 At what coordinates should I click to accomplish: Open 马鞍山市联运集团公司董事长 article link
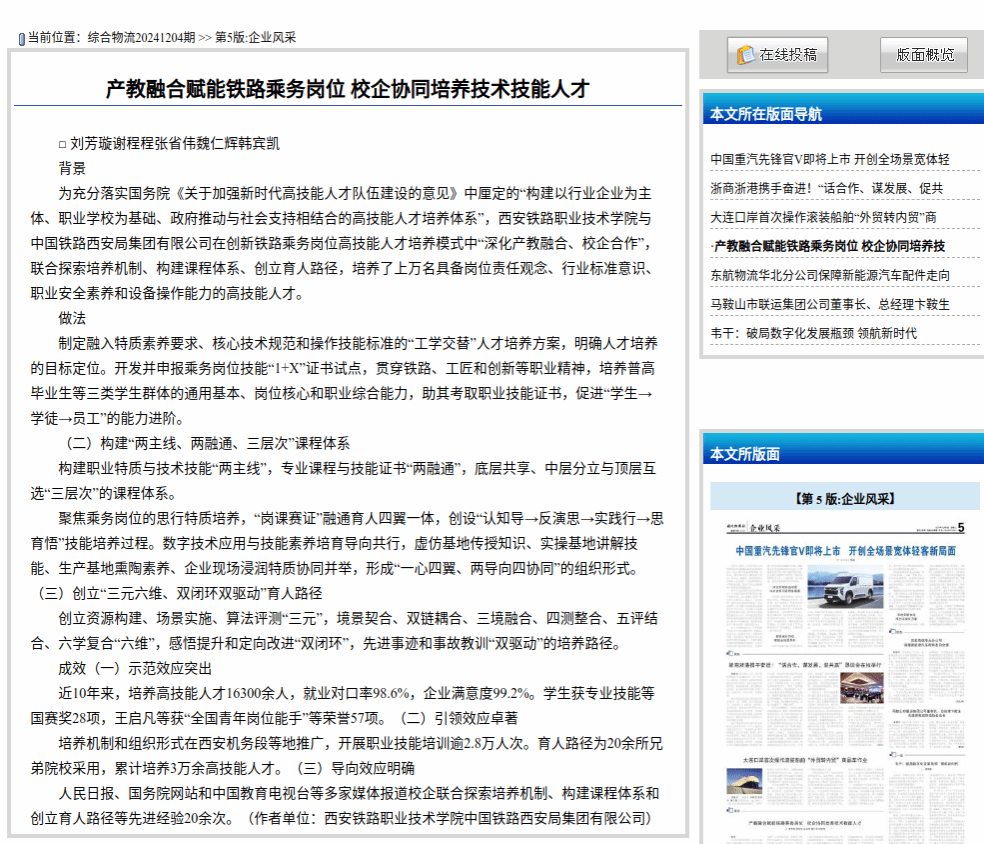click(x=829, y=304)
